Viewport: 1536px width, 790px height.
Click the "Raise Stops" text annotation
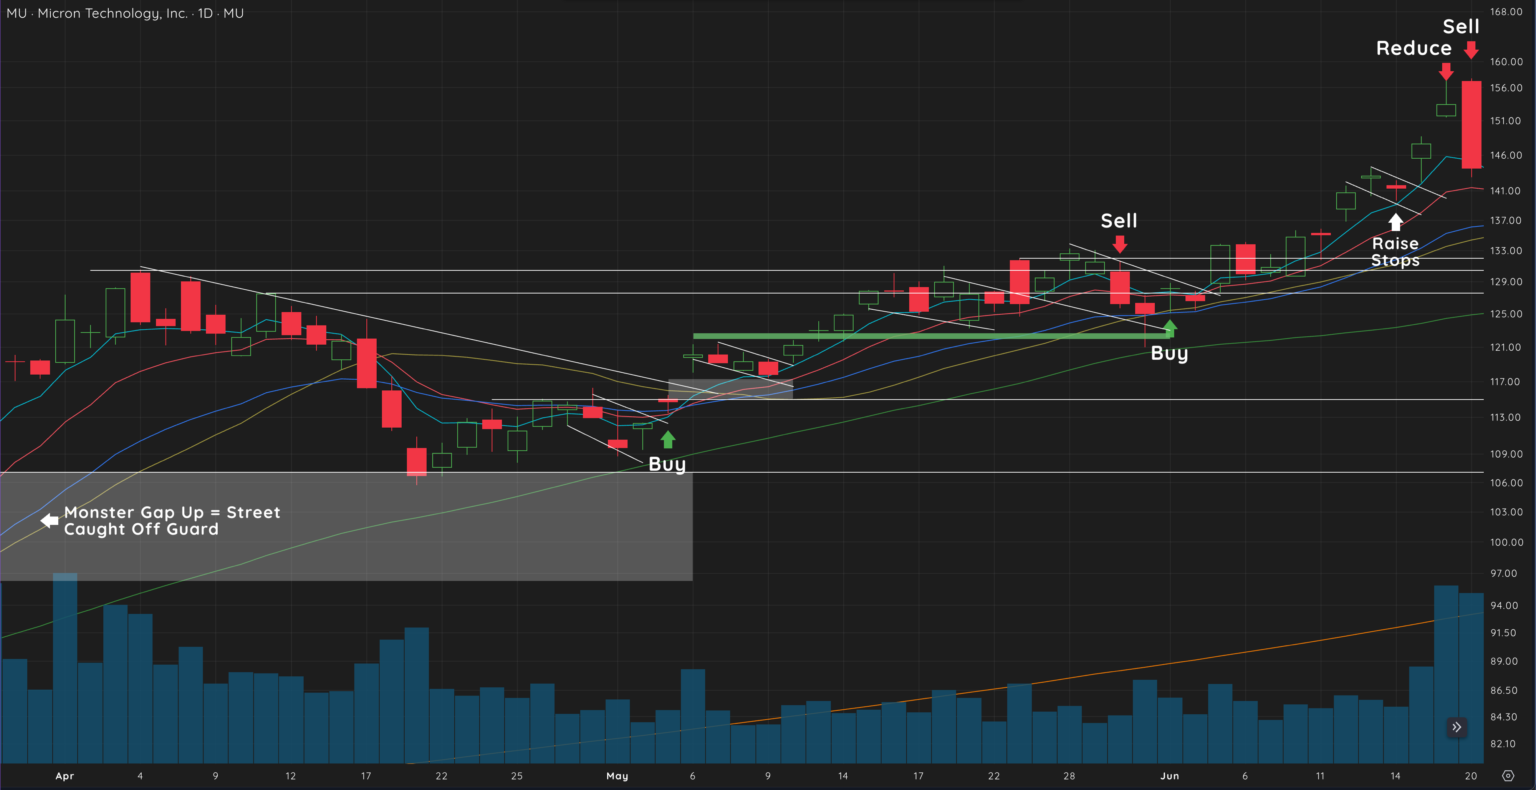coord(1395,251)
